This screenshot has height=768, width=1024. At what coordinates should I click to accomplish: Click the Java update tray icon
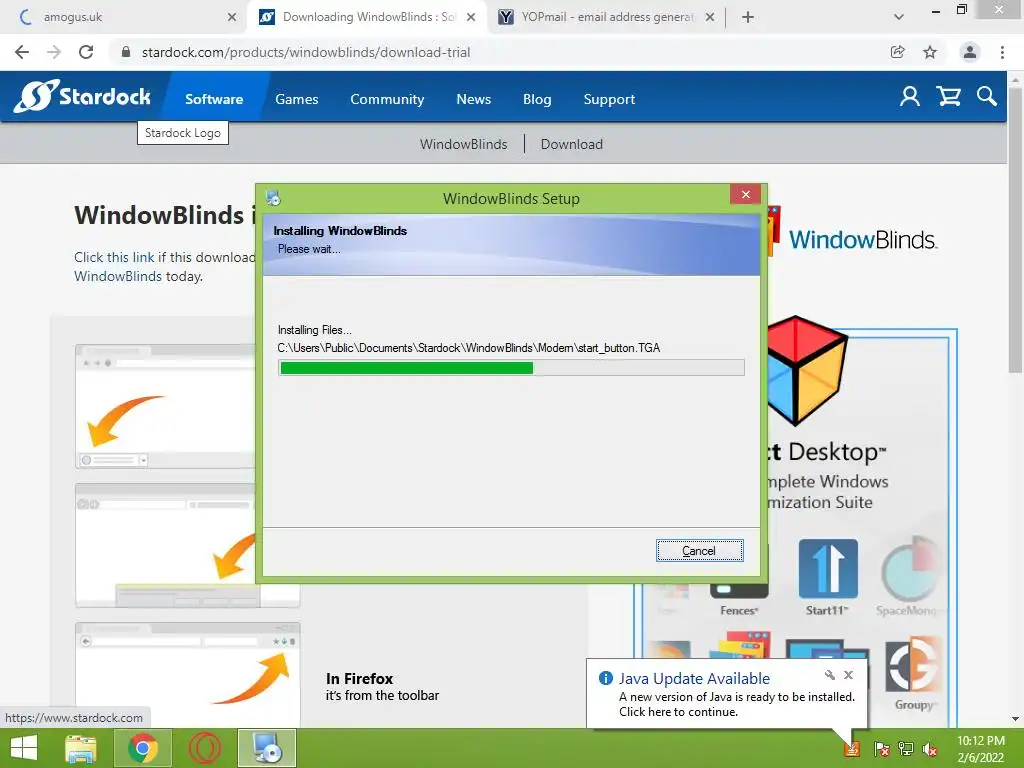point(852,748)
